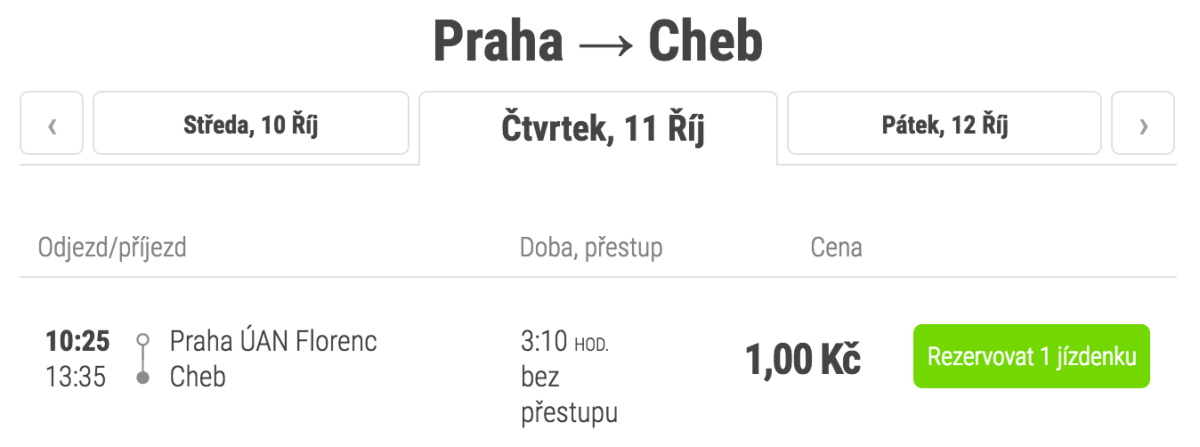
Task: Select the Praha ÚAN Florenc station name
Action: (x=274, y=341)
